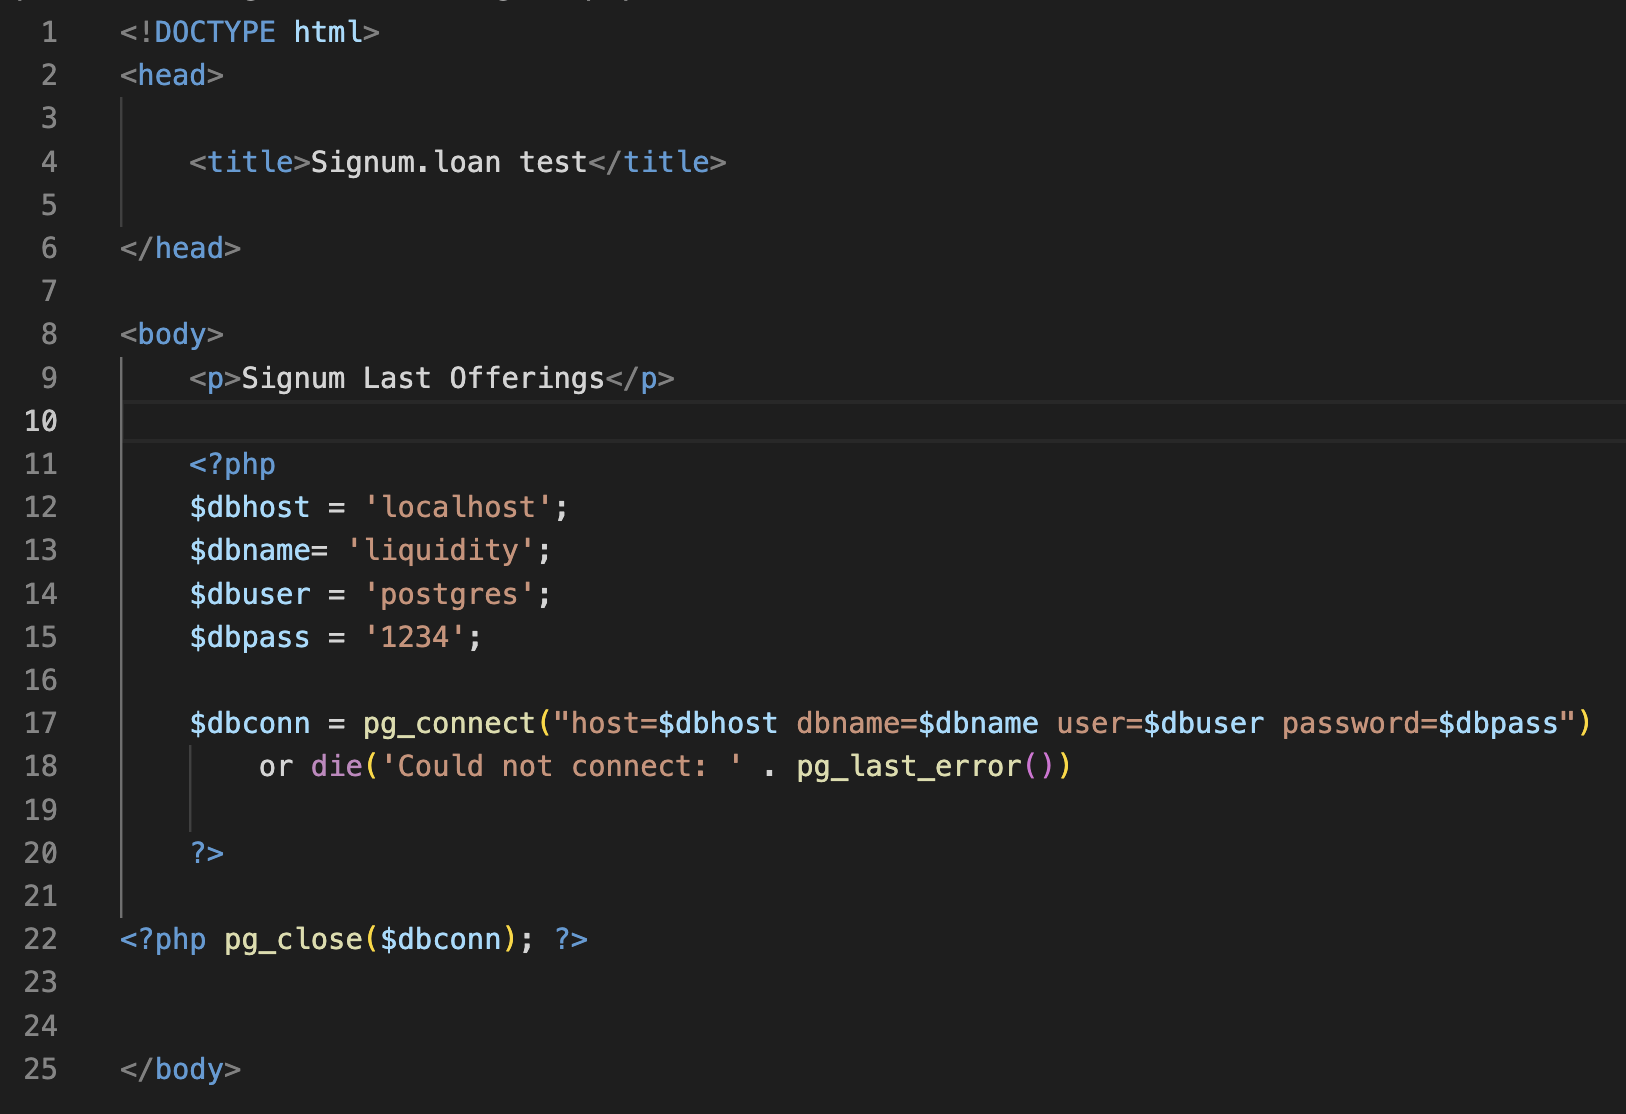1626x1114 pixels.
Task: Click the pg_connect function name
Action: pos(449,723)
